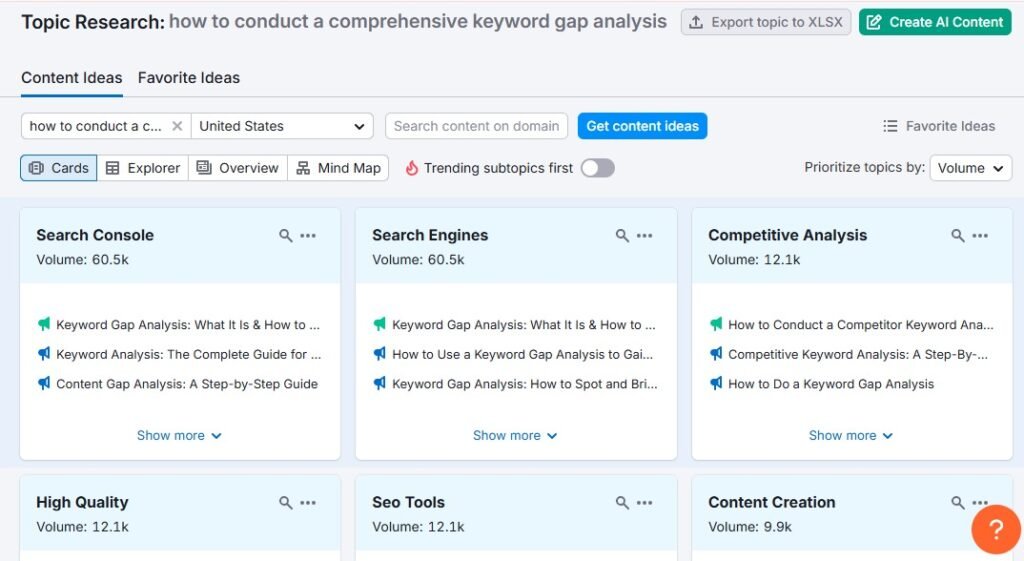
Task: Click the Create AI Content button
Action: tap(935, 22)
